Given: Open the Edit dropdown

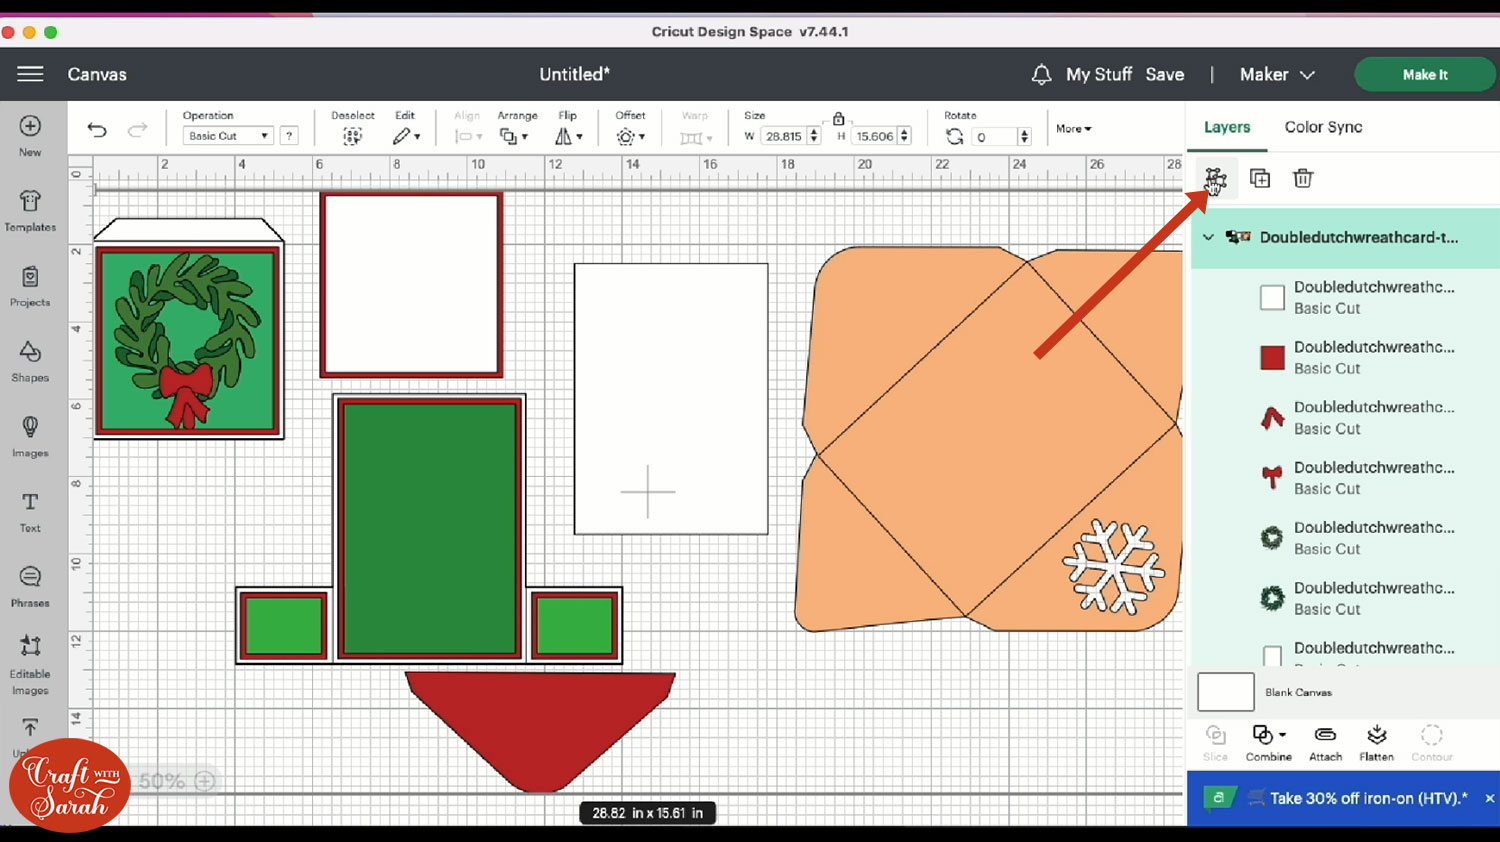Looking at the screenshot, I should click(405, 136).
